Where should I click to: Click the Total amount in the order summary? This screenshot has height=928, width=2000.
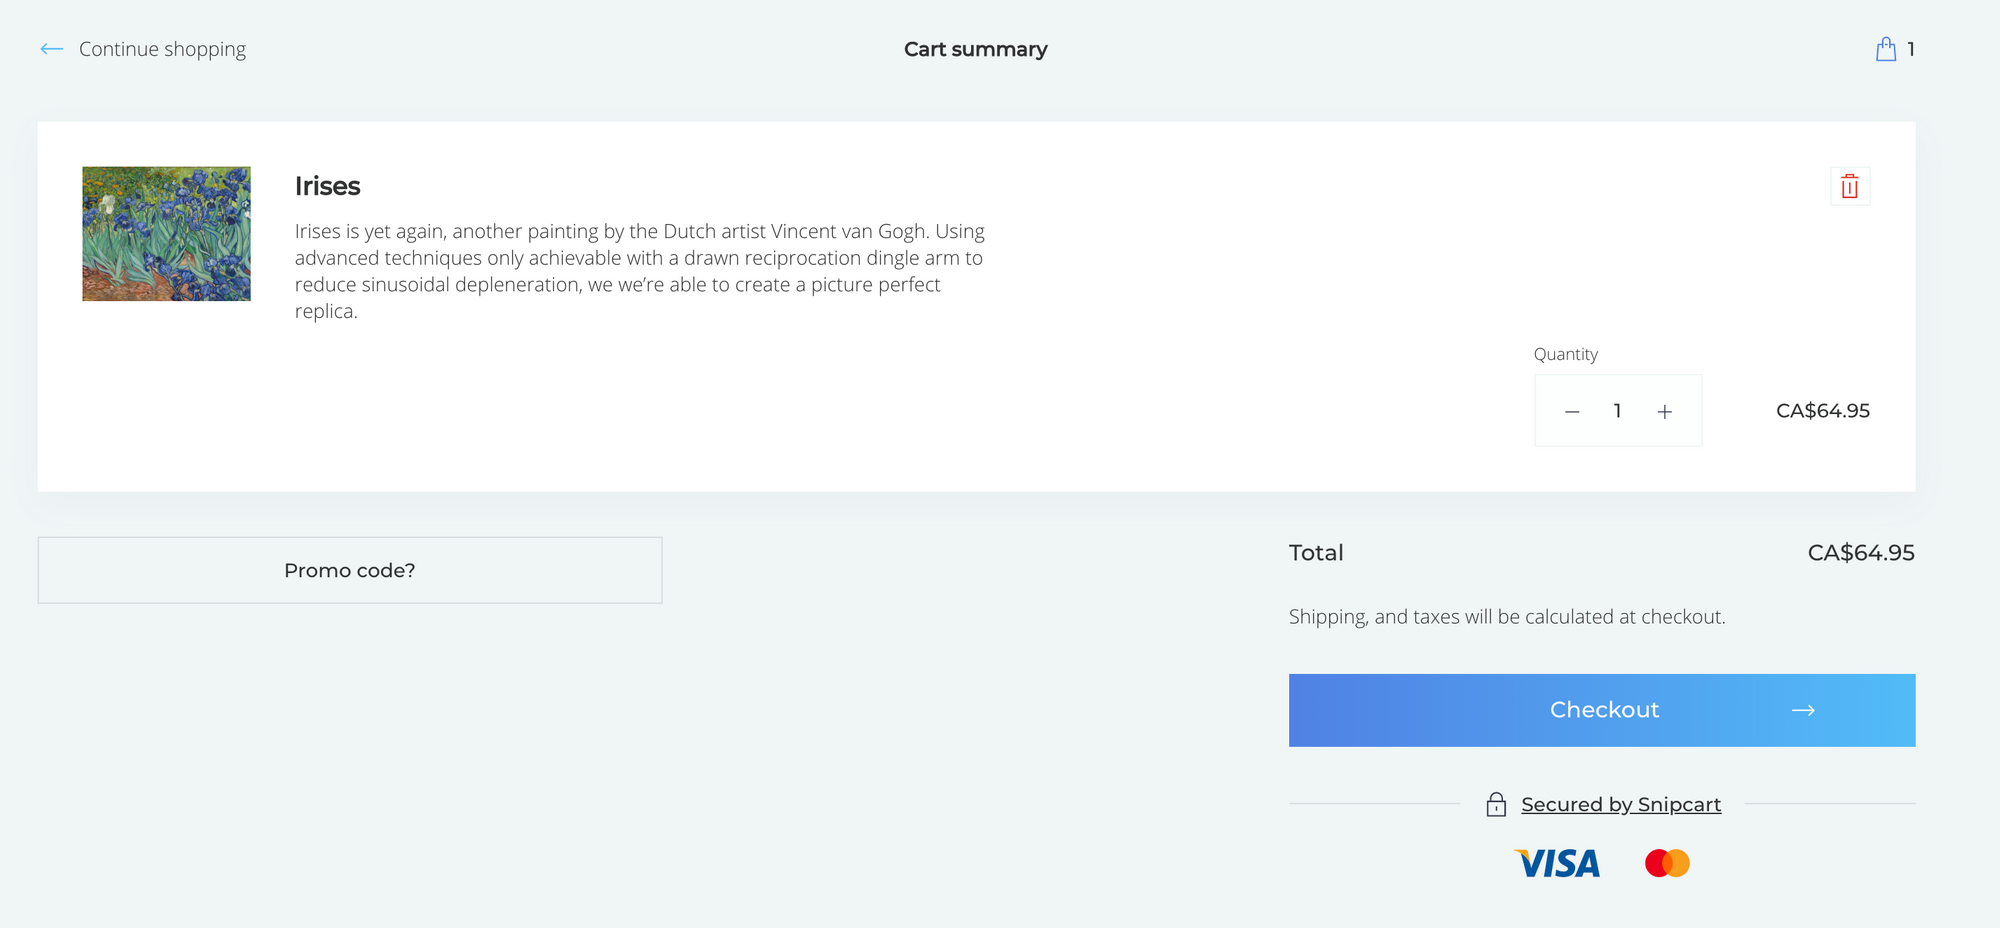click(1860, 553)
